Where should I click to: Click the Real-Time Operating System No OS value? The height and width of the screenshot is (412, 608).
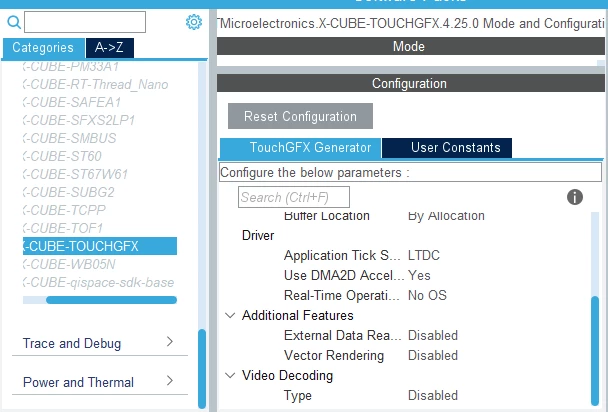427,295
